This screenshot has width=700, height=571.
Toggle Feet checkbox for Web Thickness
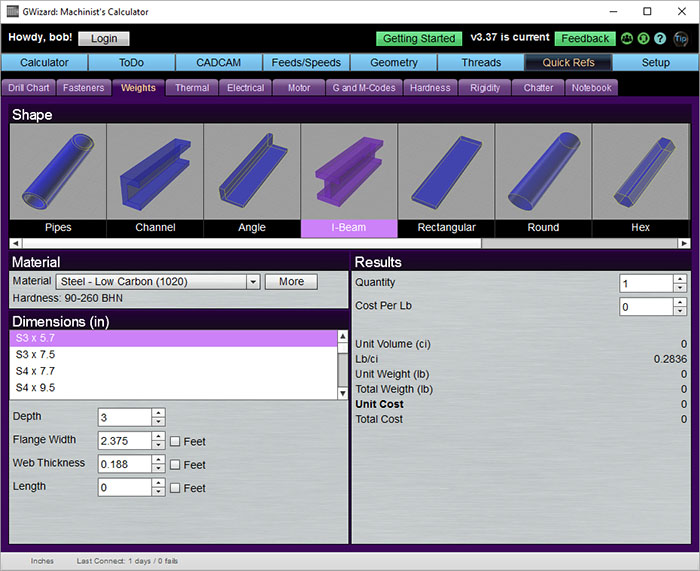pyautogui.click(x=175, y=465)
